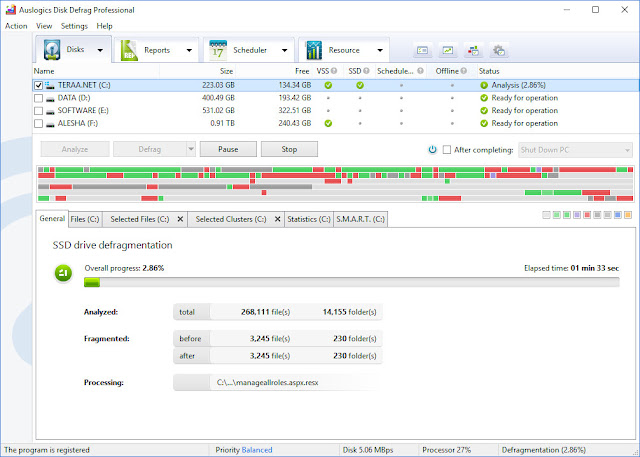Screen dimensions: 640x457
Task: Click the Analysis play status icon
Action: (484, 85)
